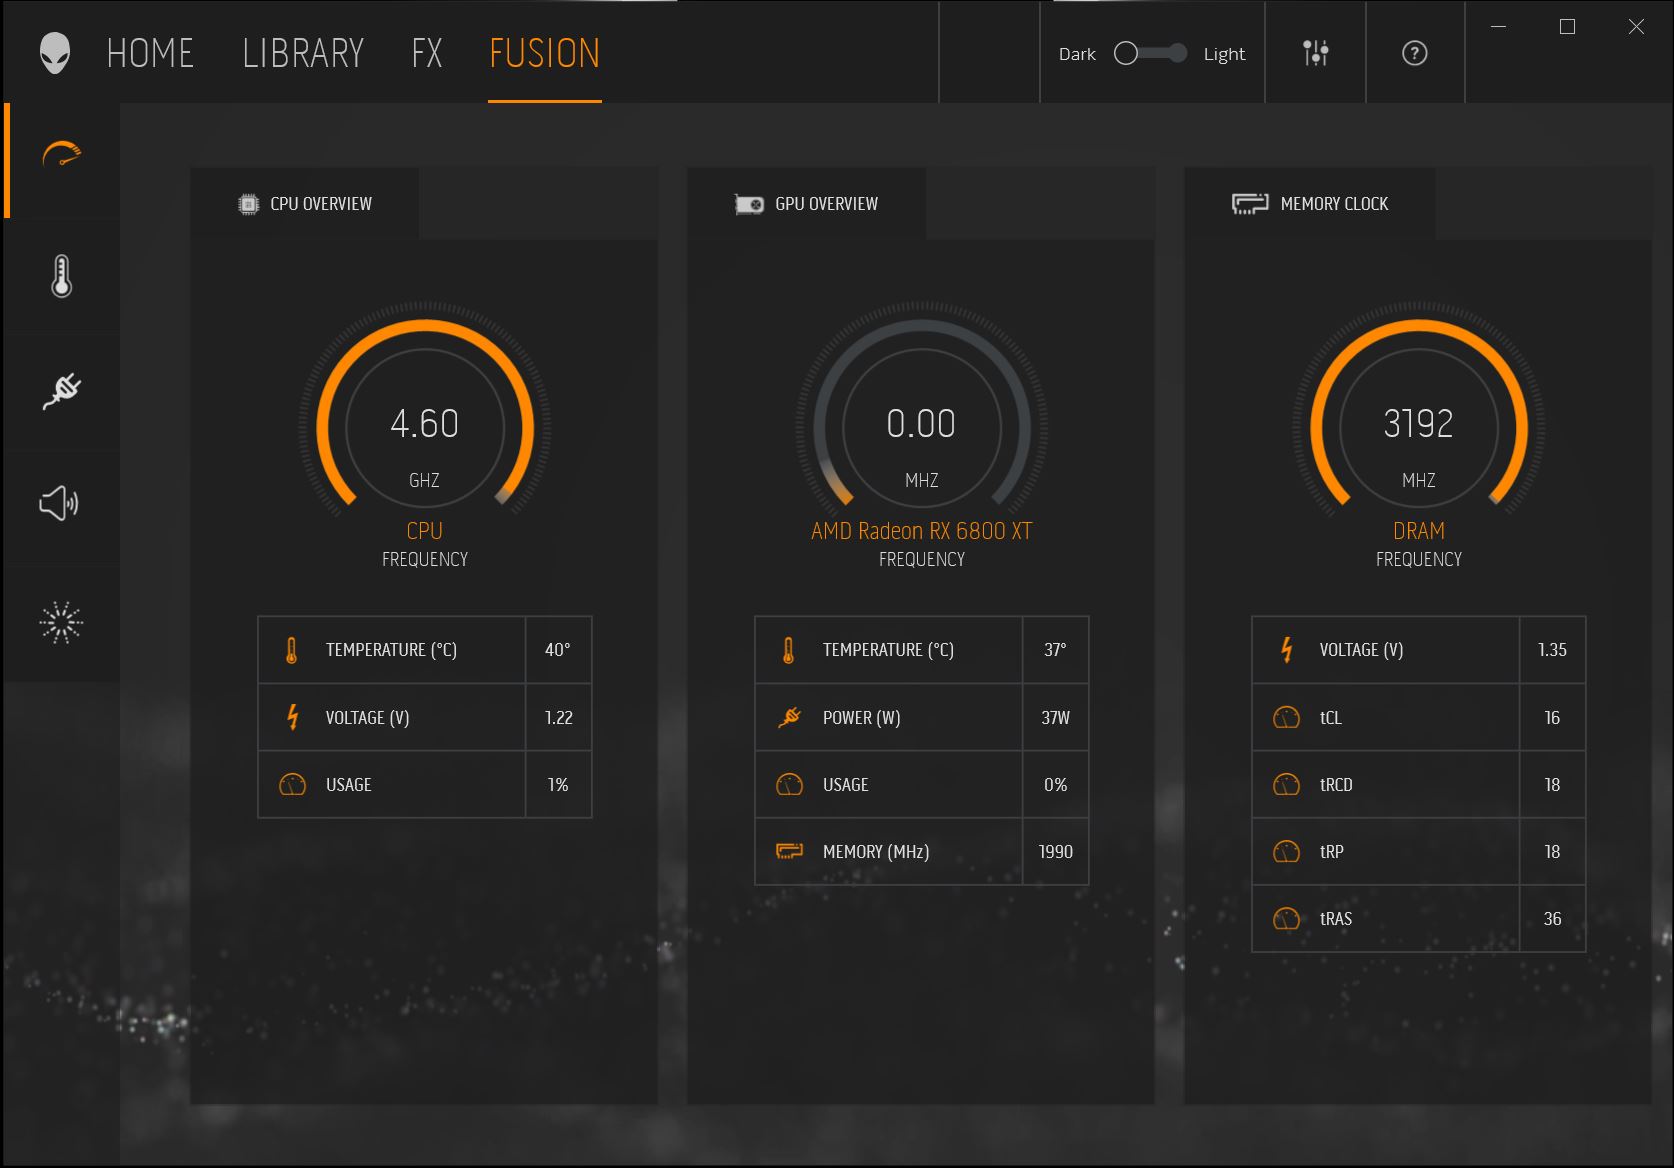Open the starburst sidebar section

tap(61, 622)
